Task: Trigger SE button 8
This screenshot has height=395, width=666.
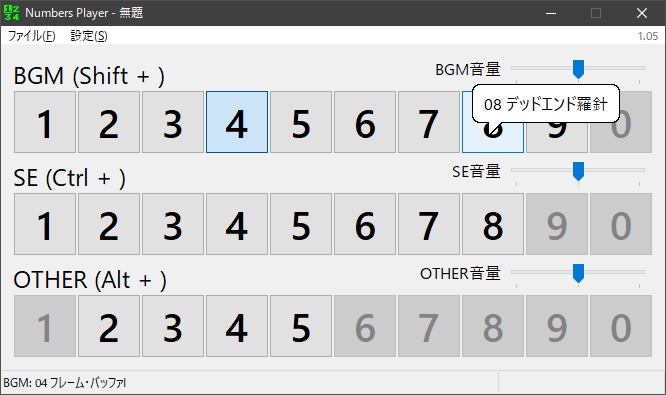Action: (x=493, y=224)
